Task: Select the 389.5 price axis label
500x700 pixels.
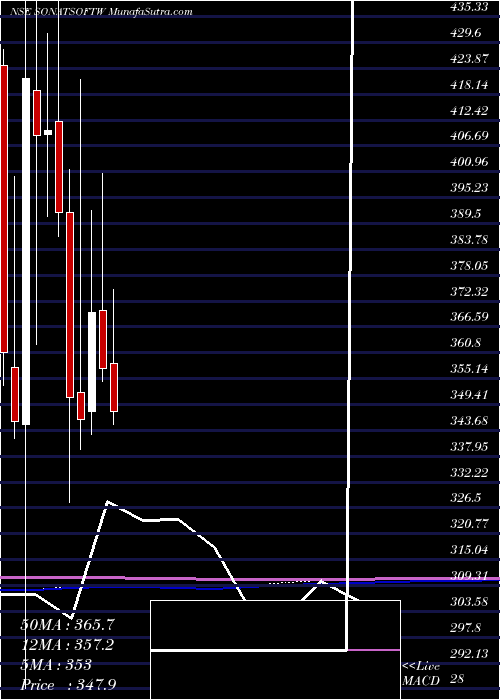Action: (465, 214)
